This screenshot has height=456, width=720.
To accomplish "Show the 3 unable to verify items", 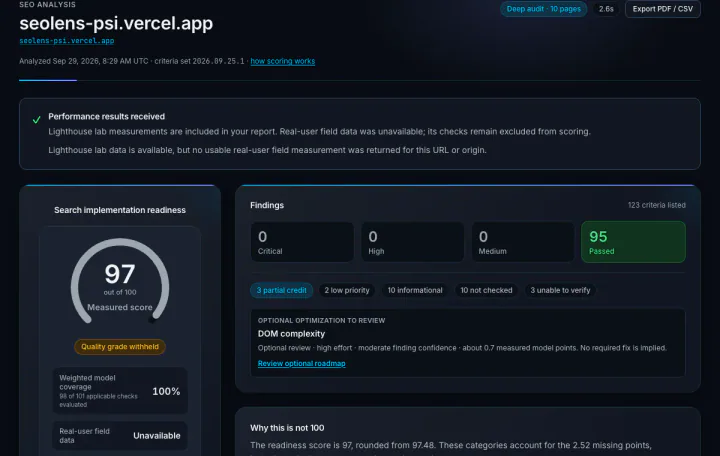I will click(x=560, y=290).
